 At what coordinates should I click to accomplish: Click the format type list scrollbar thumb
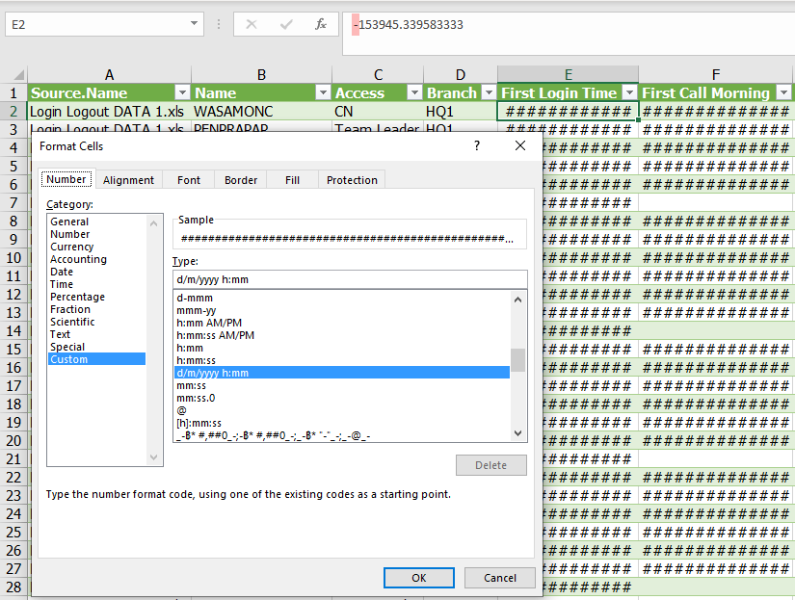518,360
